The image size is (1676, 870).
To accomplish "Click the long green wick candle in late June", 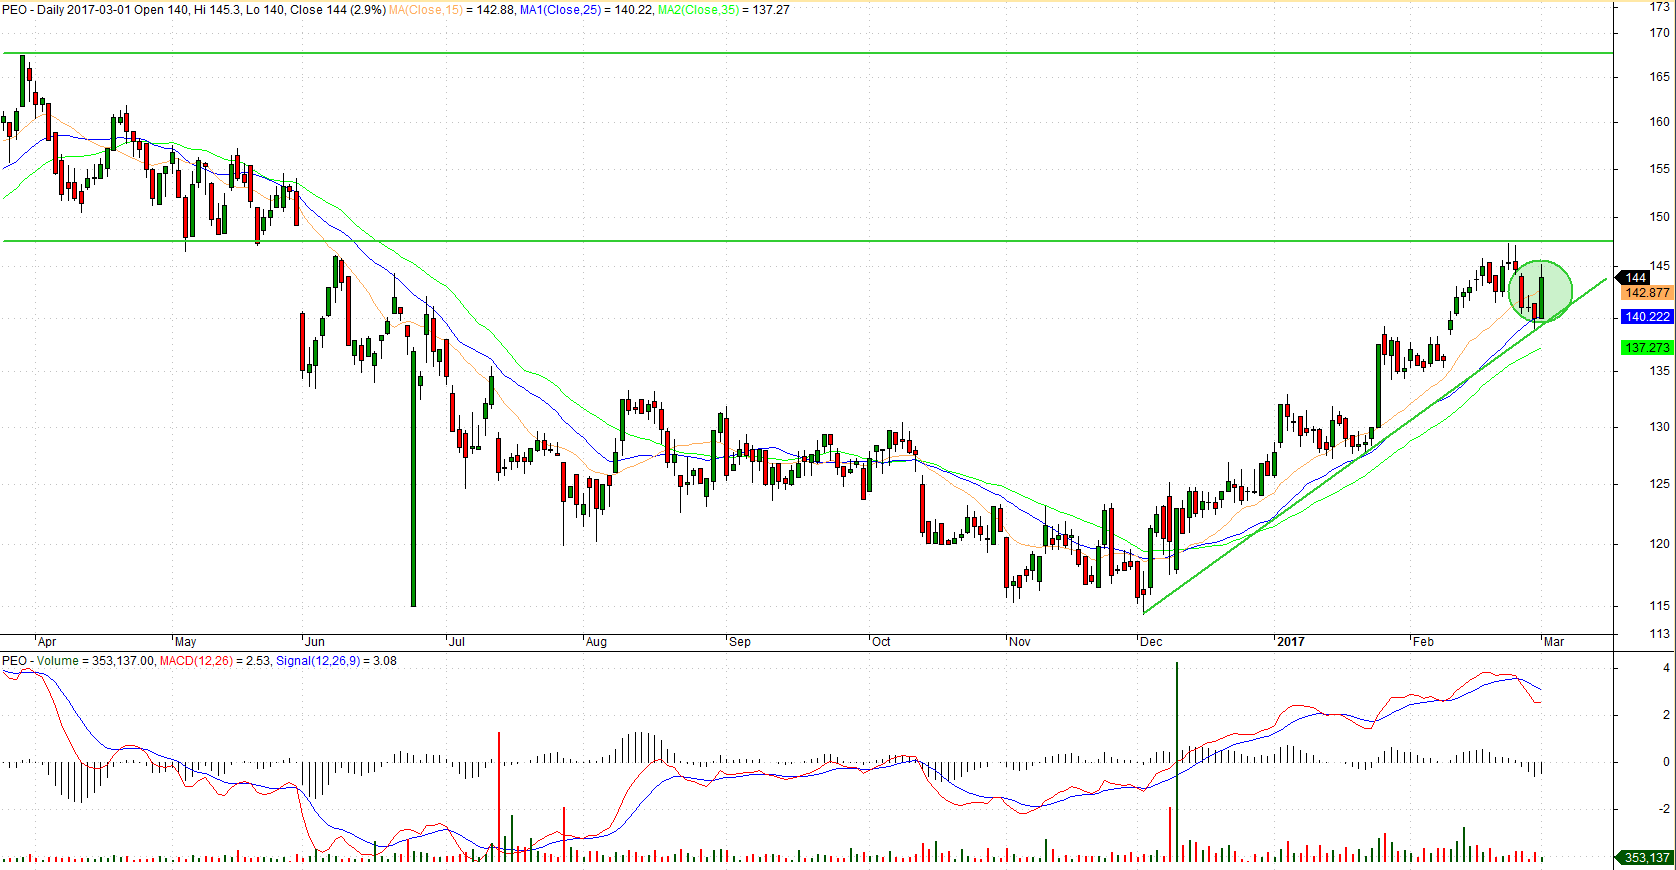I will [x=414, y=478].
